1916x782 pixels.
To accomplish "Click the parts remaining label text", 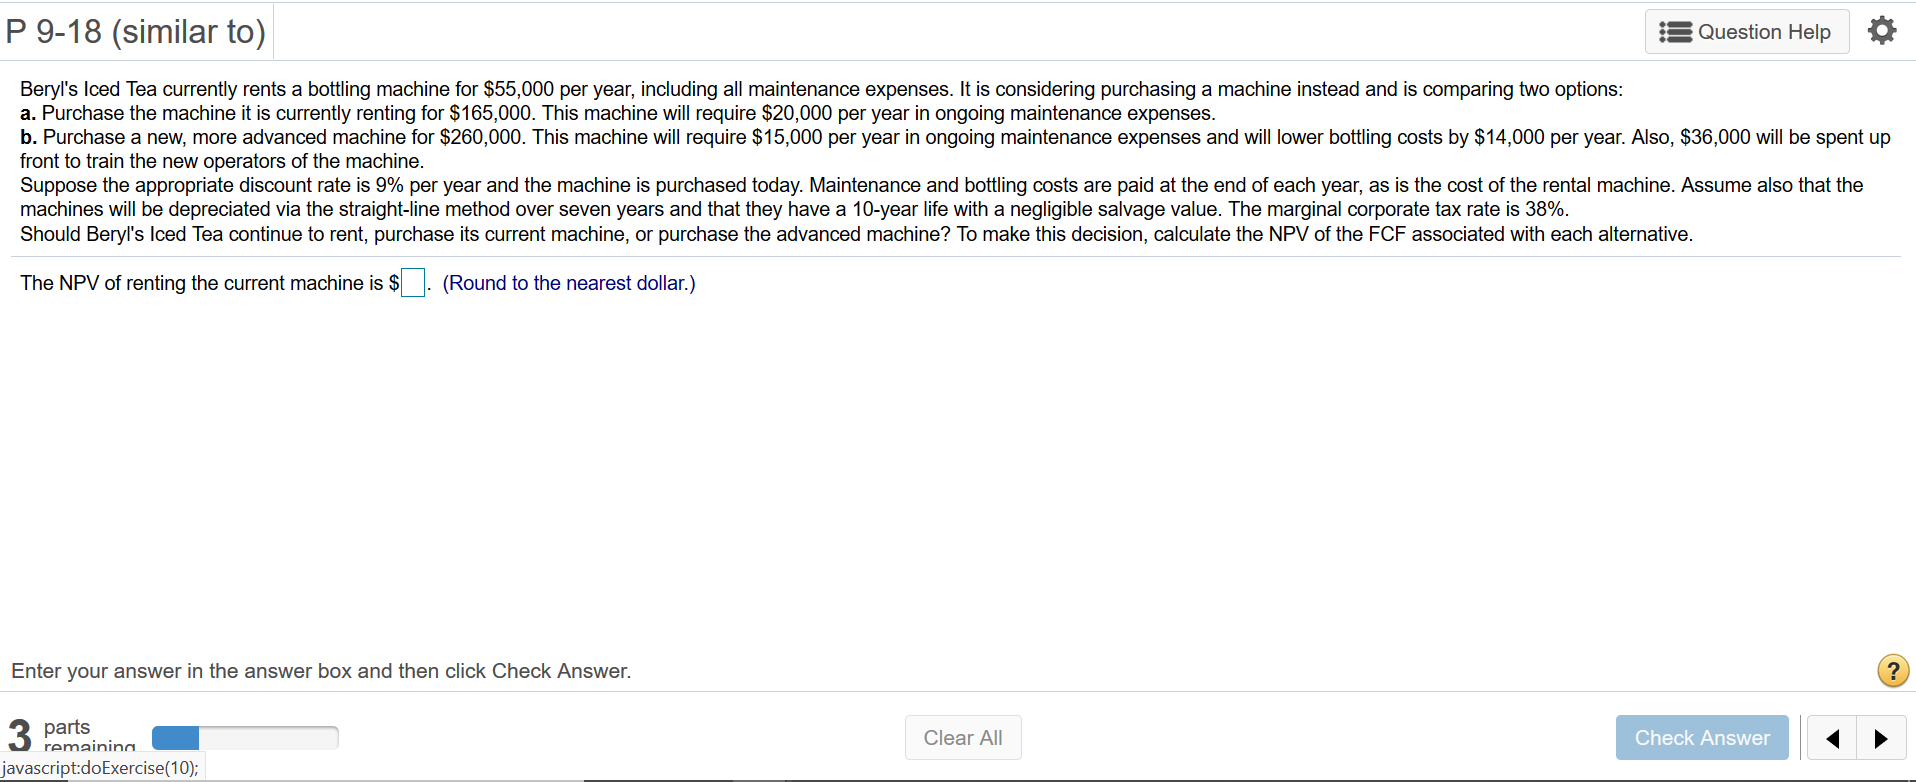I will click(89, 736).
